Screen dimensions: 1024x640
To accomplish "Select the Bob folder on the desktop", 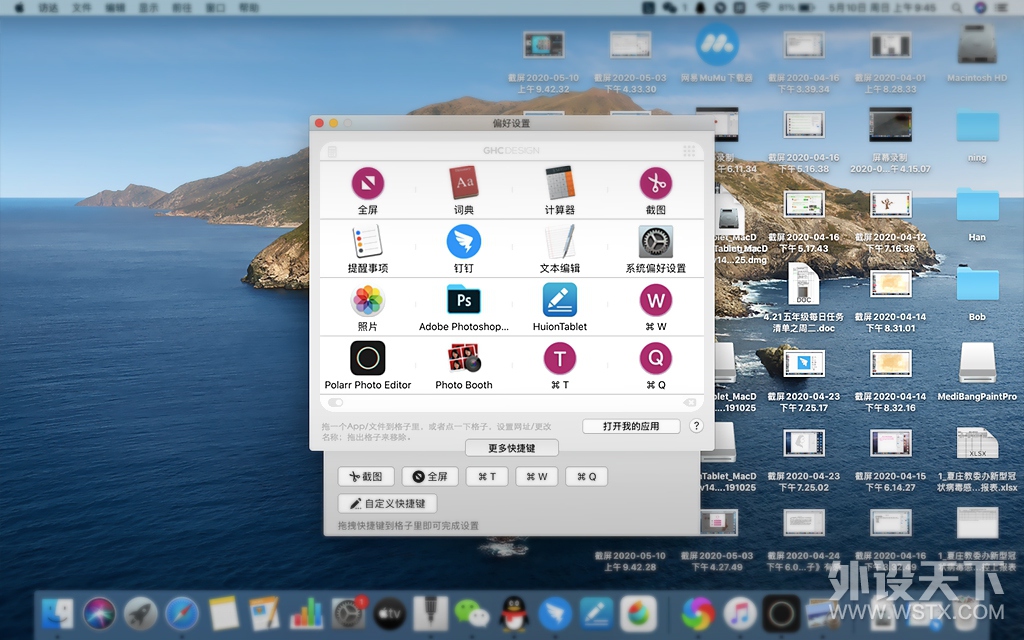I will pyautogui.click(x=977, y=294).
